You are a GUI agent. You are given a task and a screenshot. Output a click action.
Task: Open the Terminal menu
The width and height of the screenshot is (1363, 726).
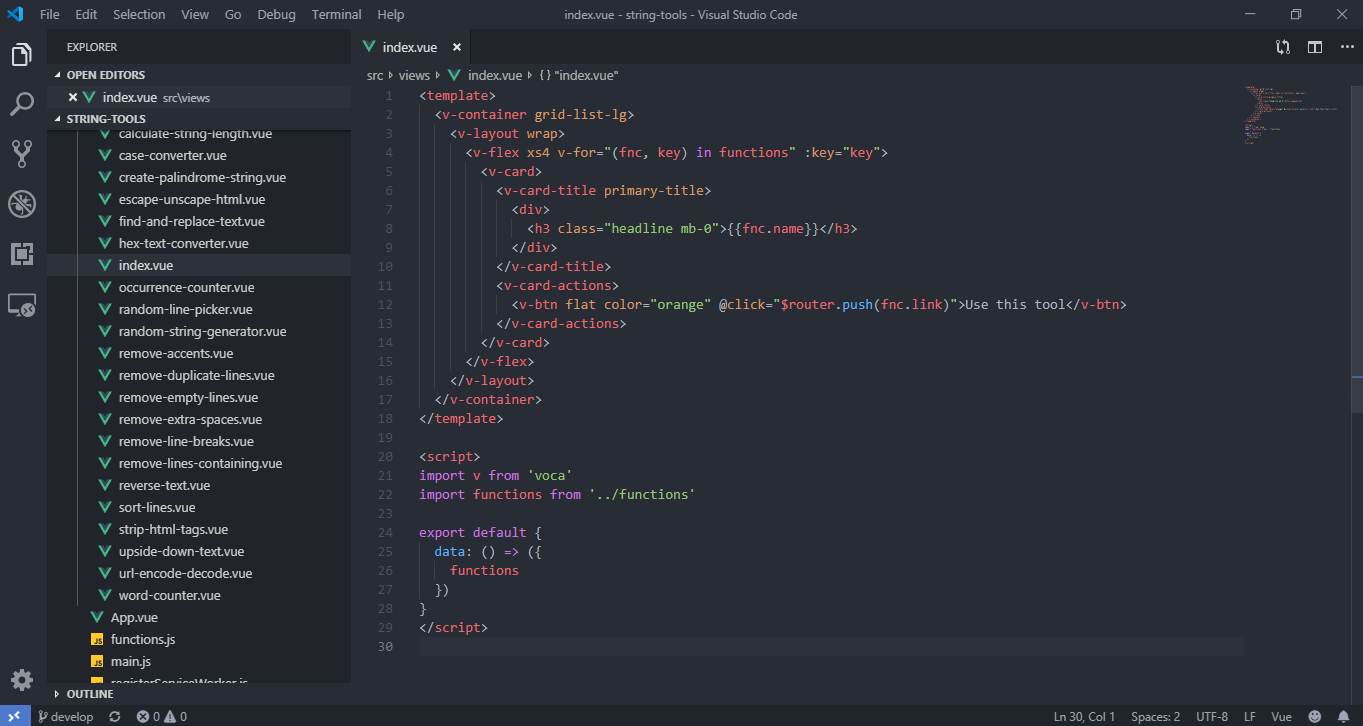[337, 14]
